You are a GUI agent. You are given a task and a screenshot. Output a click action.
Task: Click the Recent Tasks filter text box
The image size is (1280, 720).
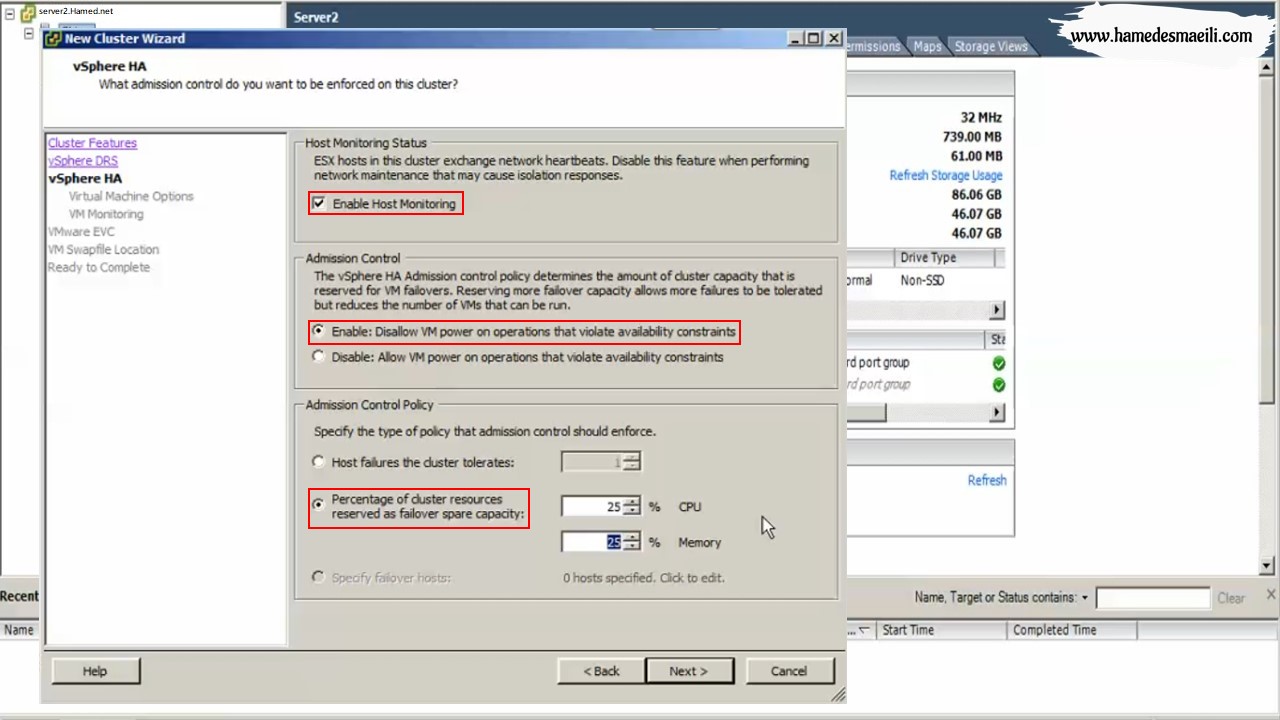(x=1153, y=598)
